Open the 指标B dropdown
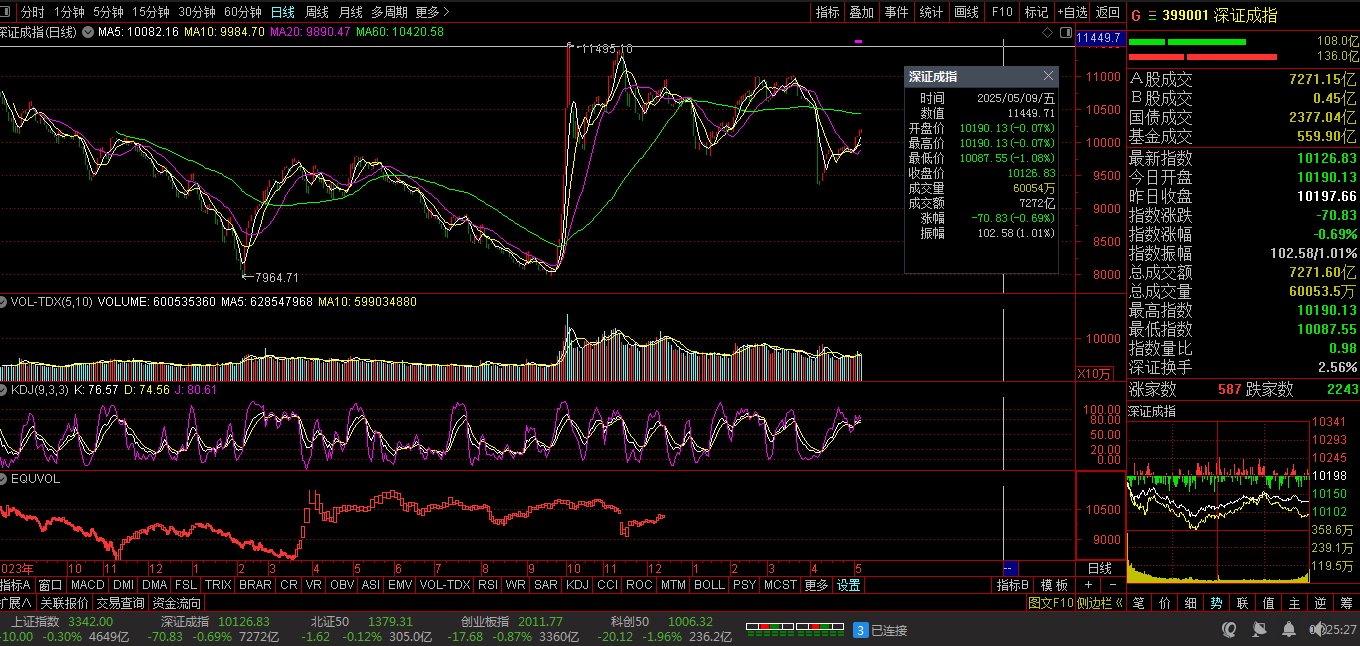Viewport: 1360px width, 646px height. 1013,585
